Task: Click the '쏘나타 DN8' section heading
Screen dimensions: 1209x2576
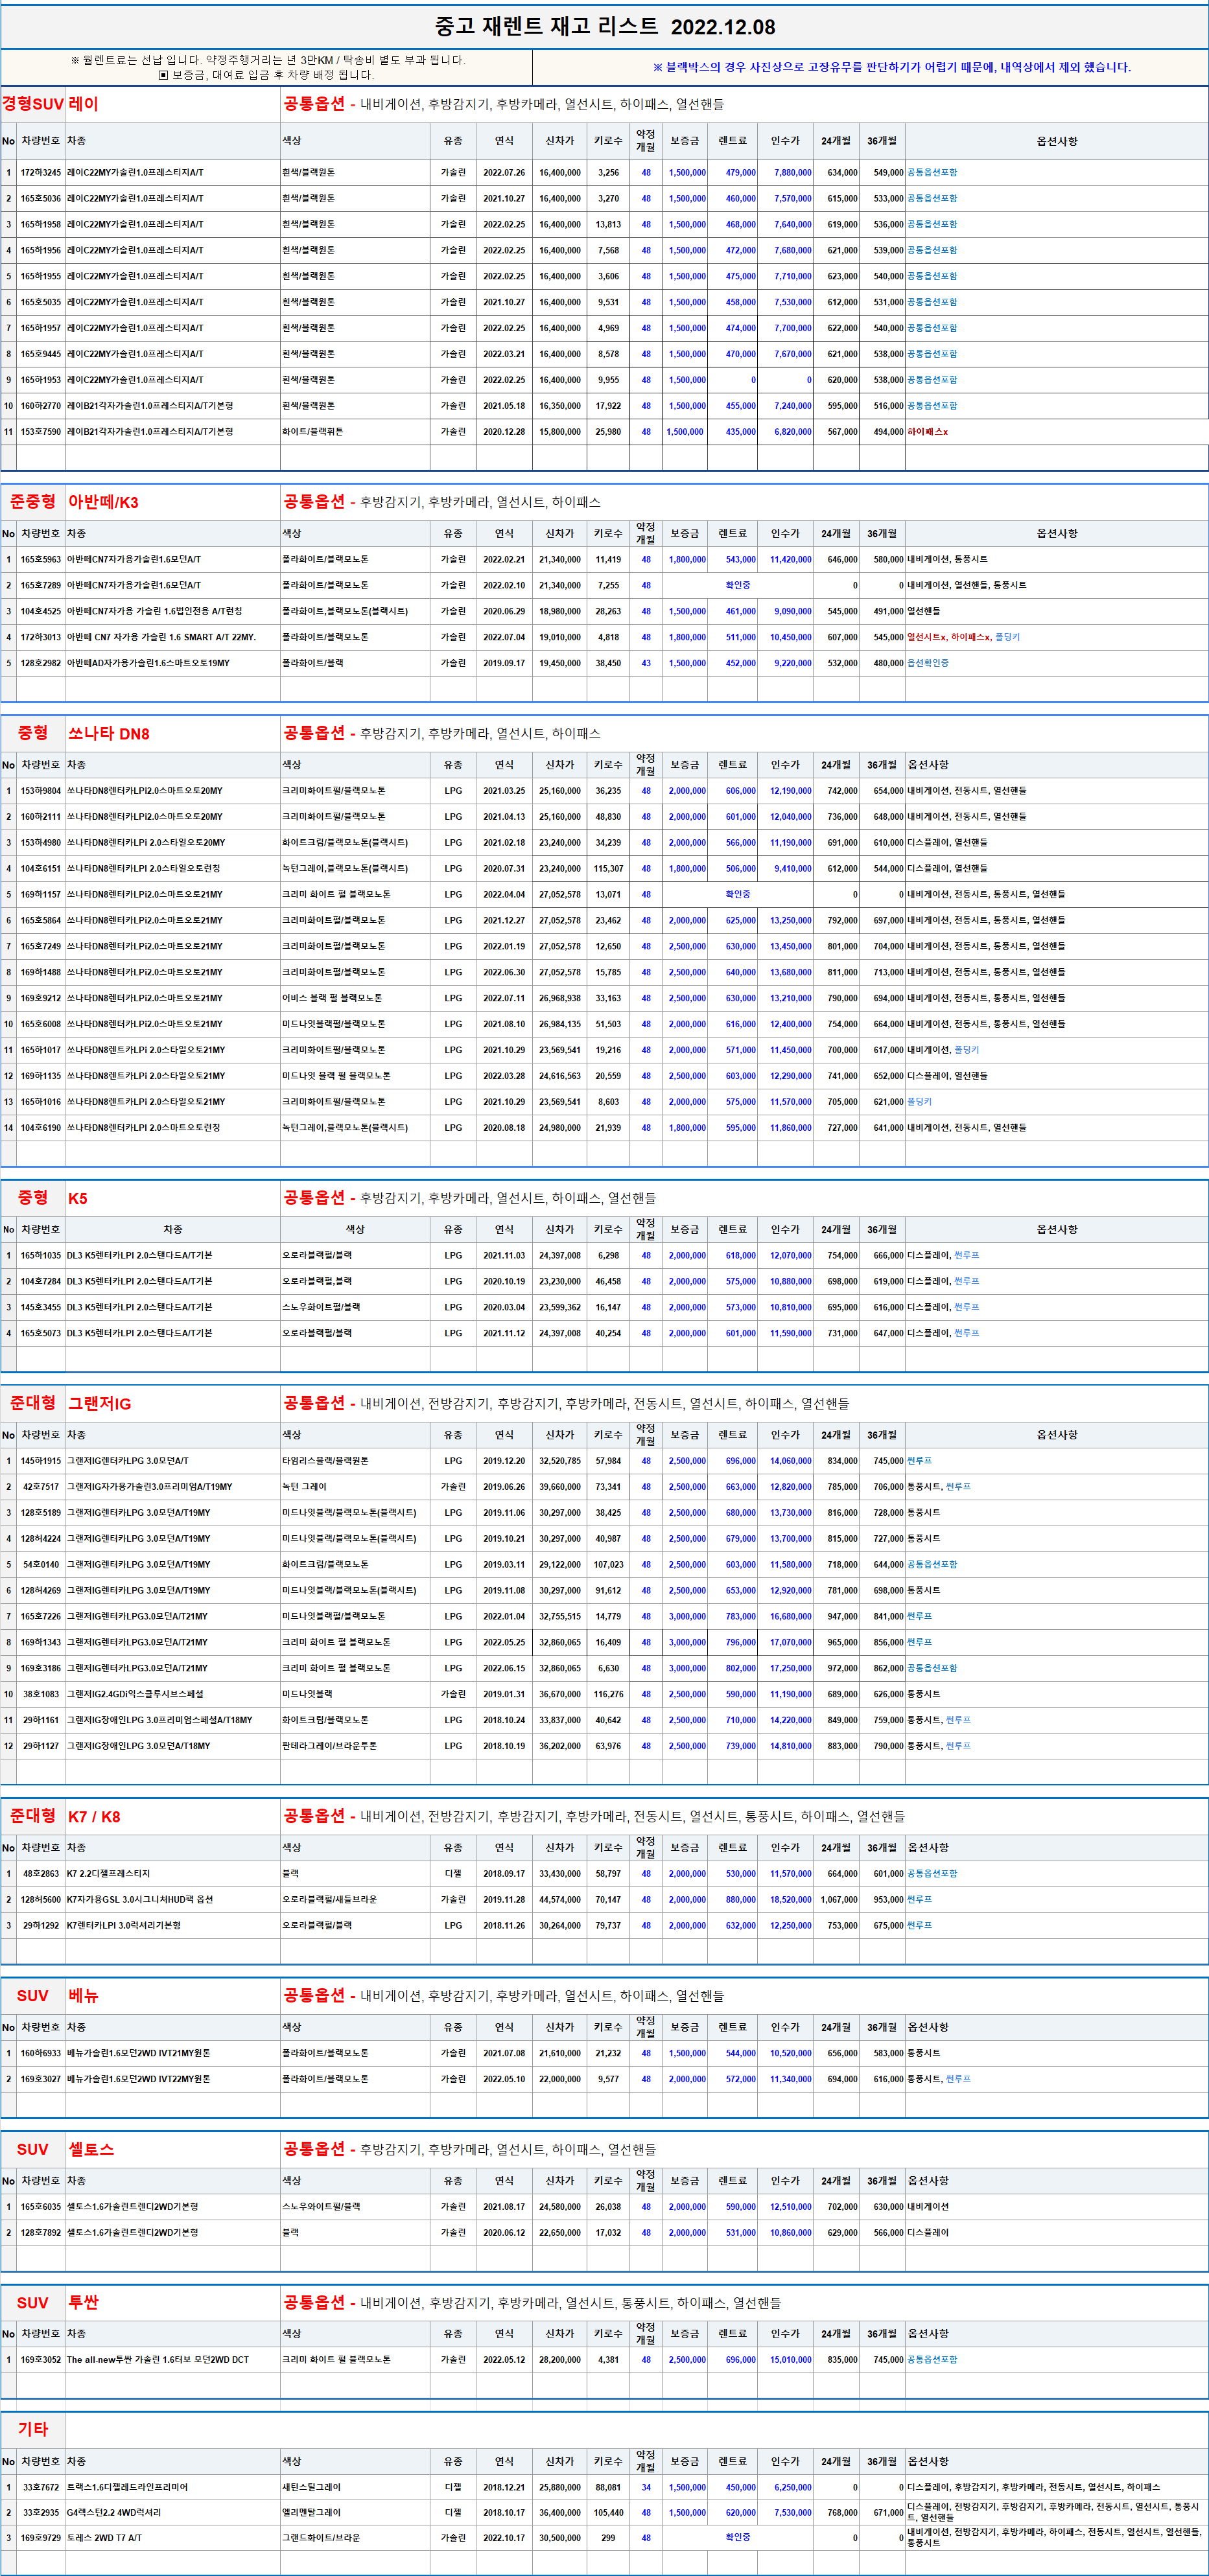Action: click(108, 733)
